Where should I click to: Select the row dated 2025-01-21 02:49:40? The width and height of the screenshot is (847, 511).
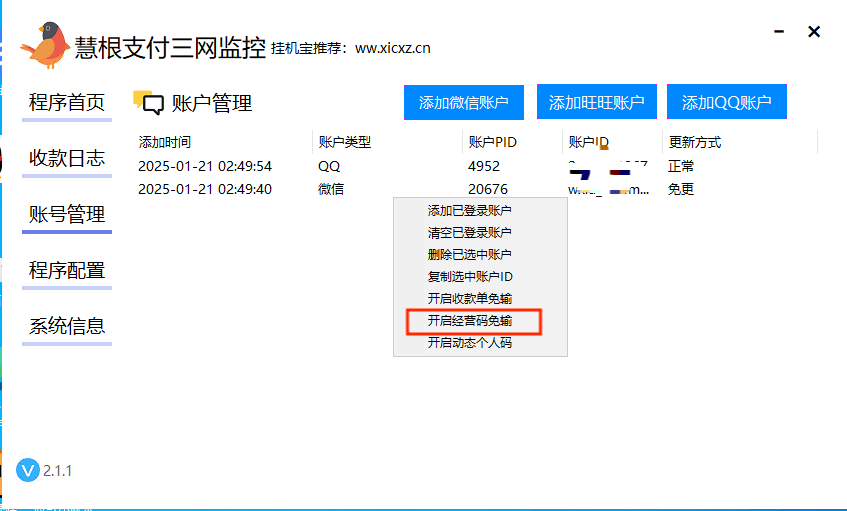[x=475, y=189]
